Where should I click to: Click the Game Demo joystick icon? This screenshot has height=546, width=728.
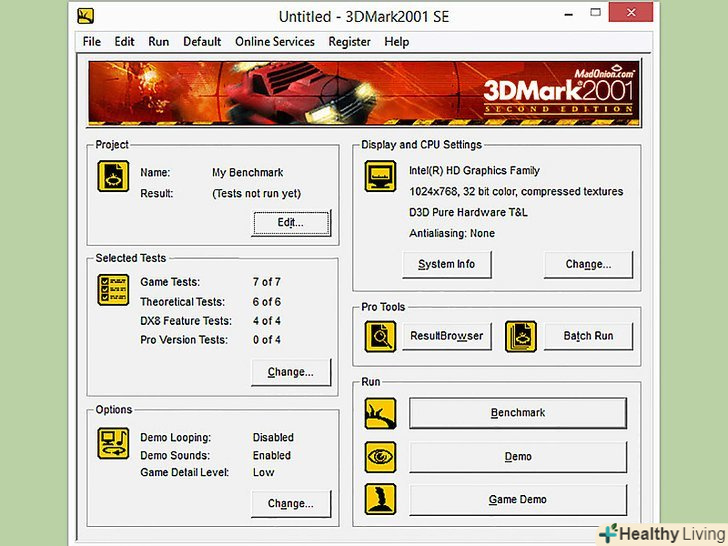(381, 500)
